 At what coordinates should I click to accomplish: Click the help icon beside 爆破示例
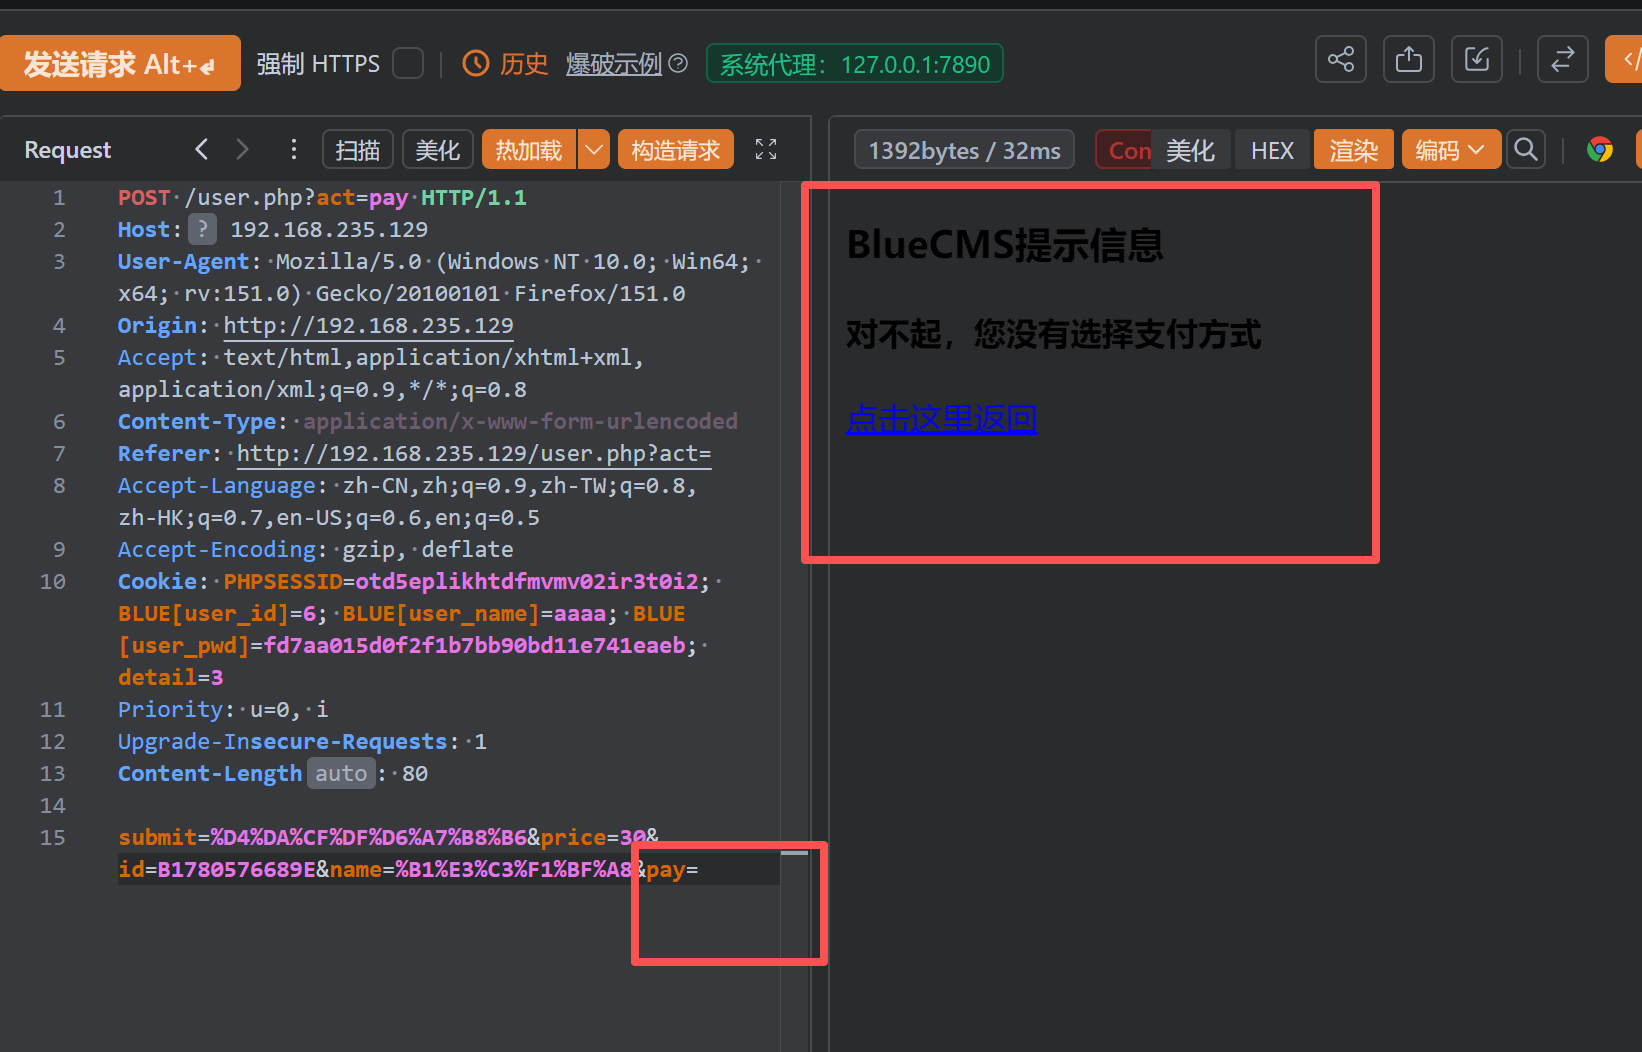678,64
